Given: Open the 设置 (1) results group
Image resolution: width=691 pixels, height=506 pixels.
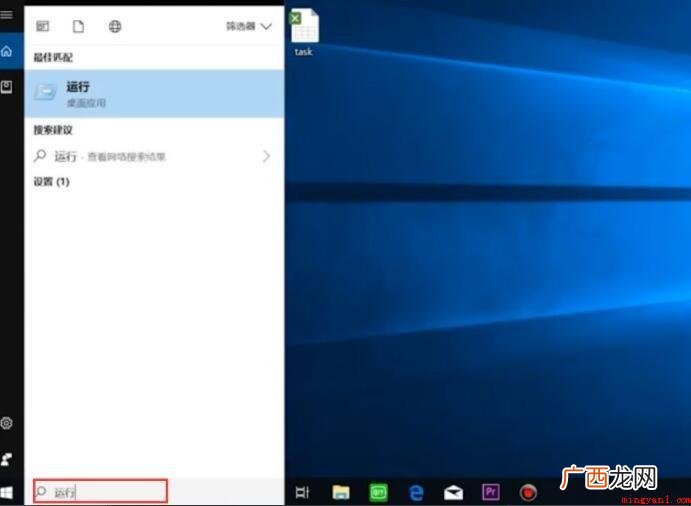Looking at the screenshot, I should click(x=52, y=182).
